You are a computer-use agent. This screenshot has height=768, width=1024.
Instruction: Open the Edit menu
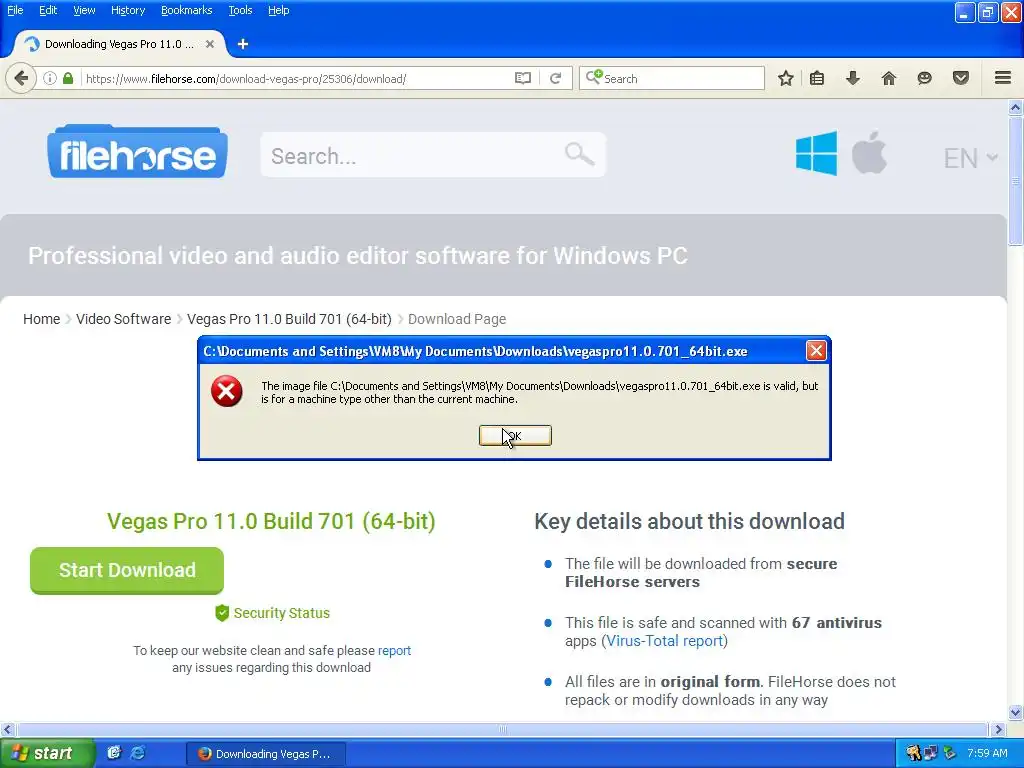[48, 10]
